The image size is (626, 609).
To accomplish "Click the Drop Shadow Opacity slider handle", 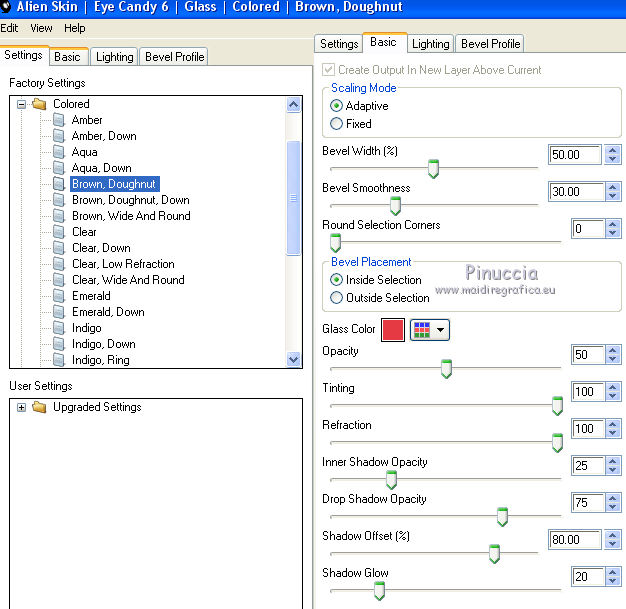I will click(x=502, y=517).
